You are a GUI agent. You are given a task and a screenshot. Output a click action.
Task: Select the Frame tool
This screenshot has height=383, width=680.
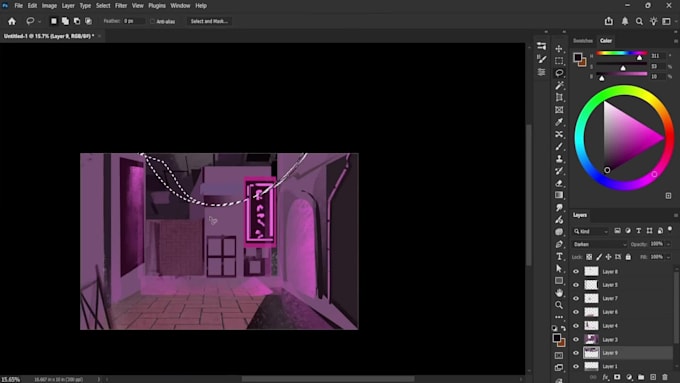click(x=559, y=110)
